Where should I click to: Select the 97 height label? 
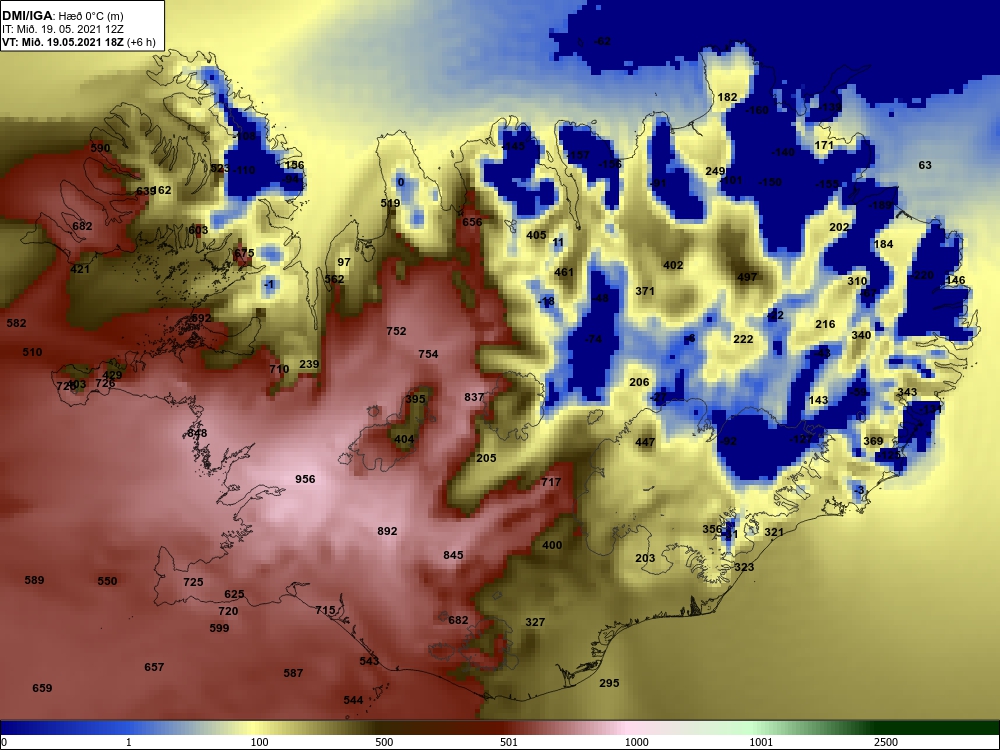pos(344,261)
